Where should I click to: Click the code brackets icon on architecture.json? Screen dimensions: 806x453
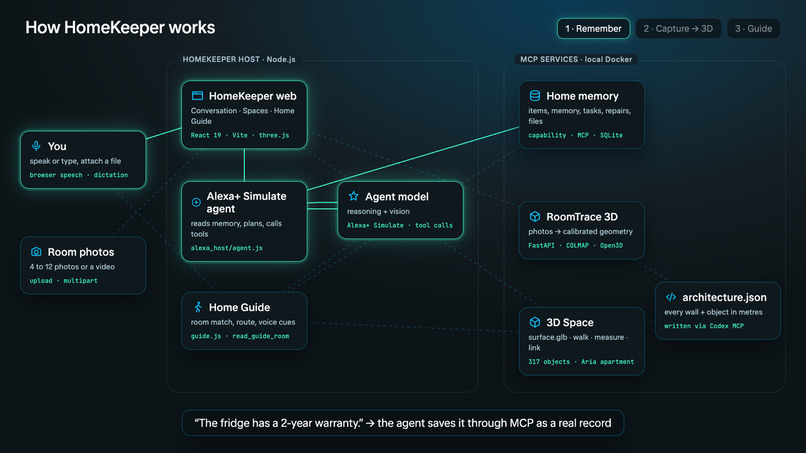point(671,297)
